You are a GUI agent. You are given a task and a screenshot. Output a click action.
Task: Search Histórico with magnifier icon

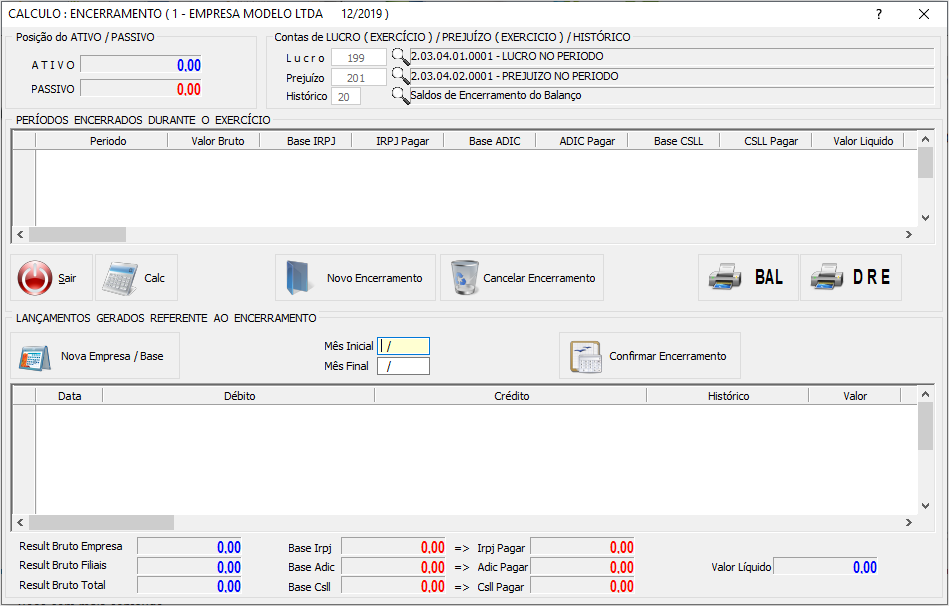[x=400, y=96]
